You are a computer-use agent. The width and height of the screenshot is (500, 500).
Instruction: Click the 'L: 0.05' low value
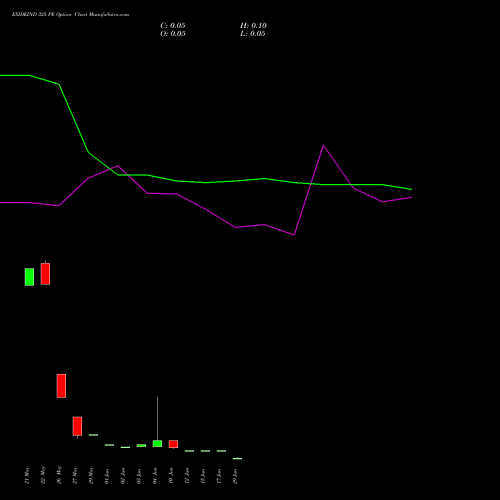[x=253, y=34]
